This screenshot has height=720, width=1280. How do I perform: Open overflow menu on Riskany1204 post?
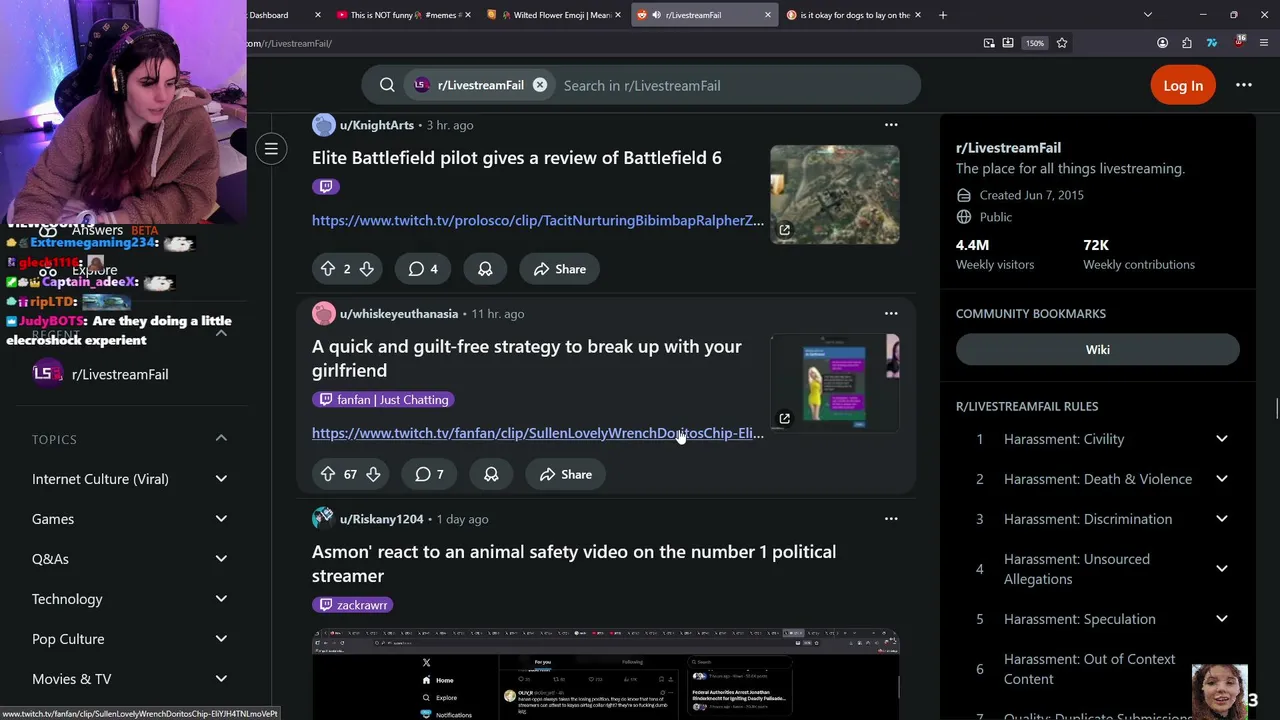[x=891, y=519]
